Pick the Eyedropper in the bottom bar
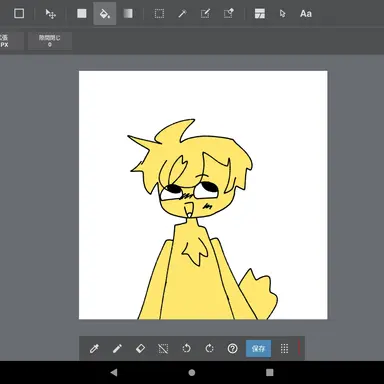 (x=94, y=349)
